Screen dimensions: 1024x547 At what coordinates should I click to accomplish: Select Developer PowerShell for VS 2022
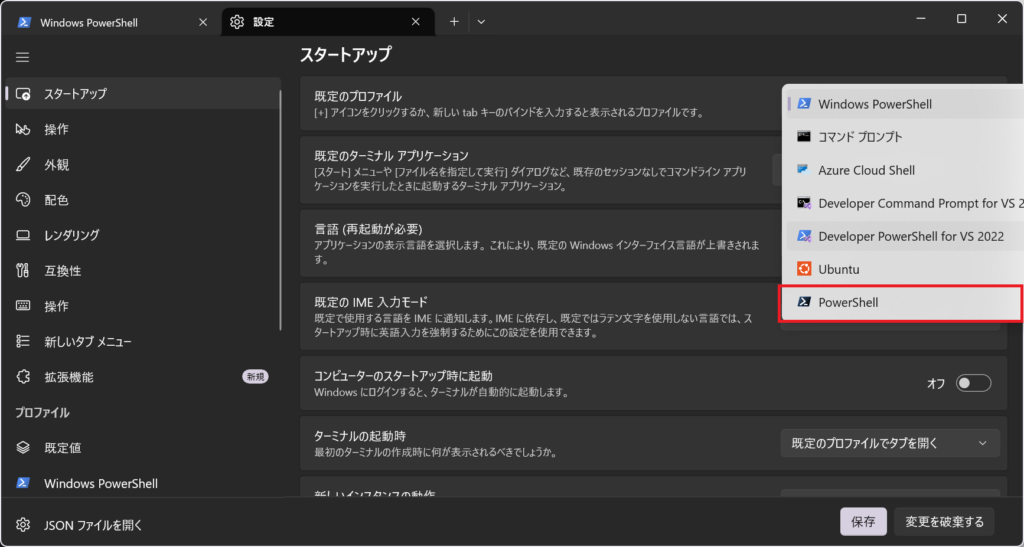[904, 236]
